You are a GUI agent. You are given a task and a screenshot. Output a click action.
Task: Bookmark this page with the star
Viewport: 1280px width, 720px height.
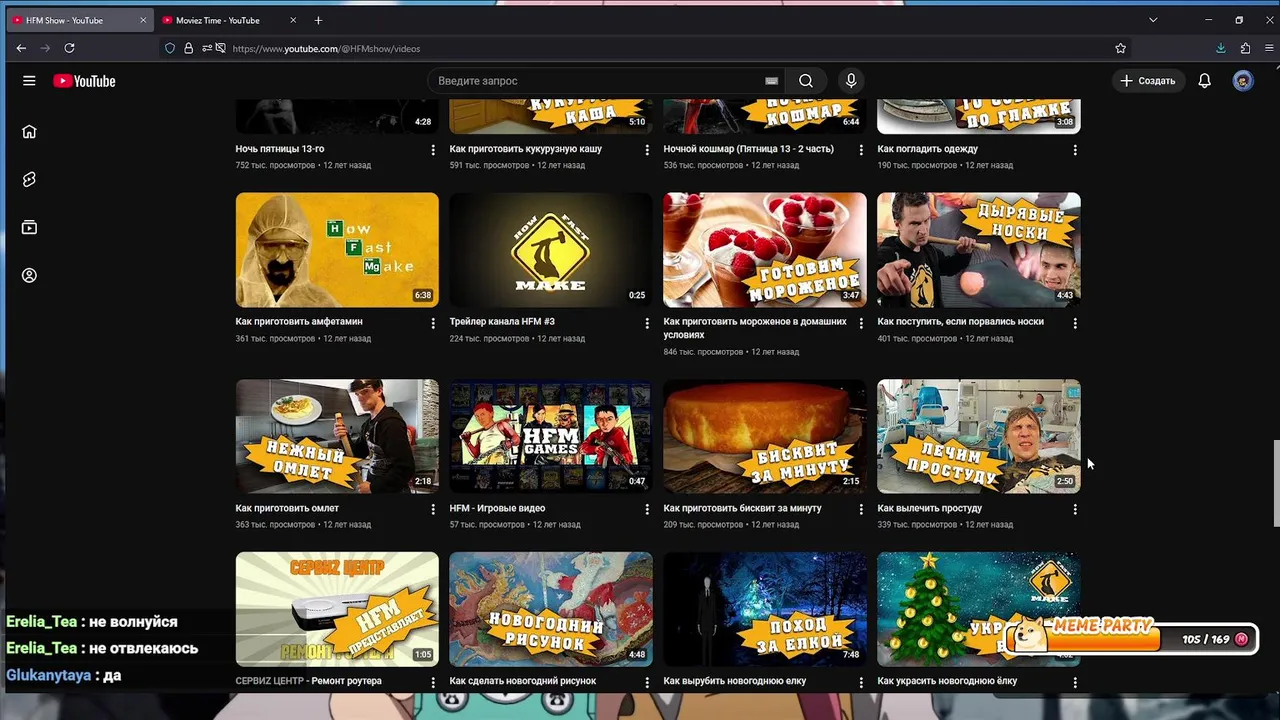click(1121, 48)
